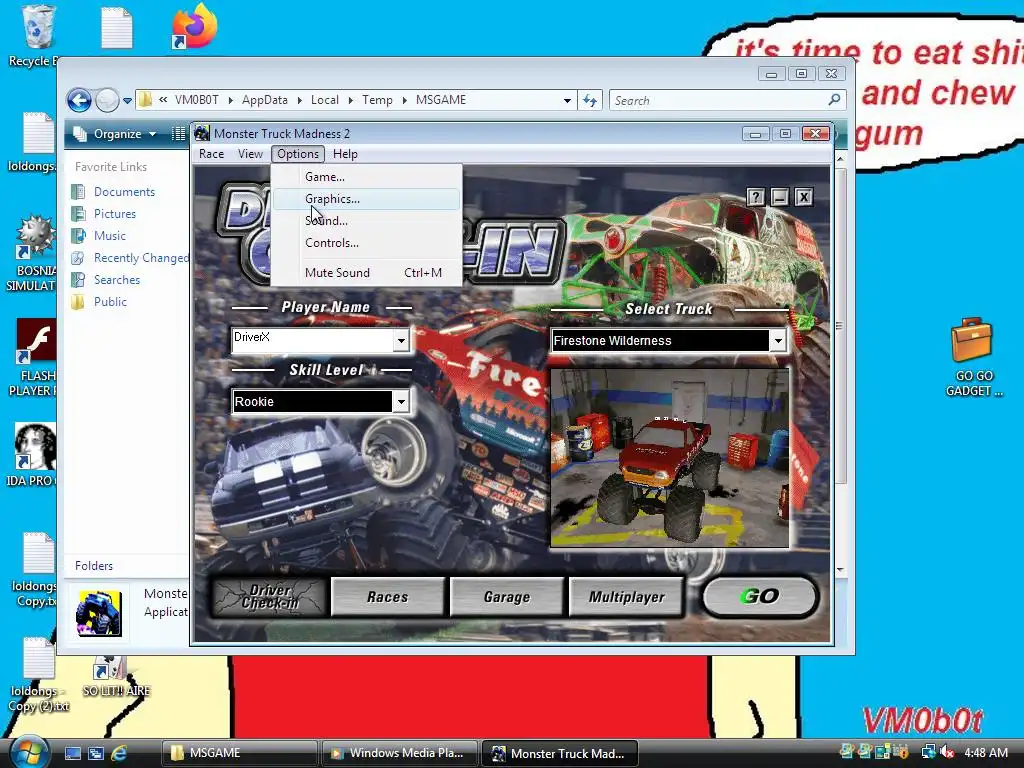Open recent pages dropdown in Explorer
1024x768 pixels.
click(127, 101)
